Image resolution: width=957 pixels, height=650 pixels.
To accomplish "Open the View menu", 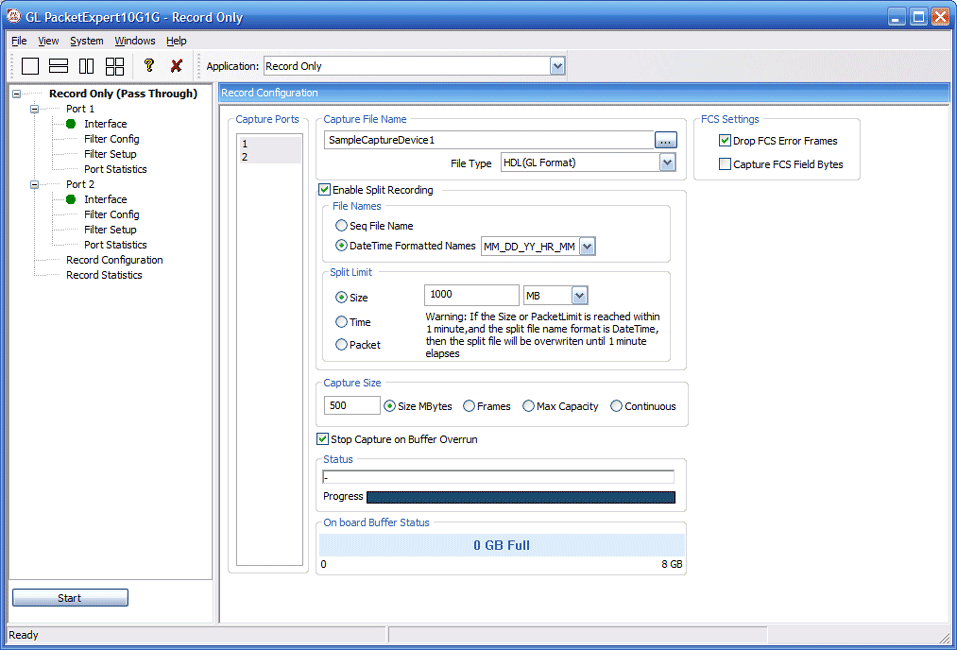I will [48, 41].
